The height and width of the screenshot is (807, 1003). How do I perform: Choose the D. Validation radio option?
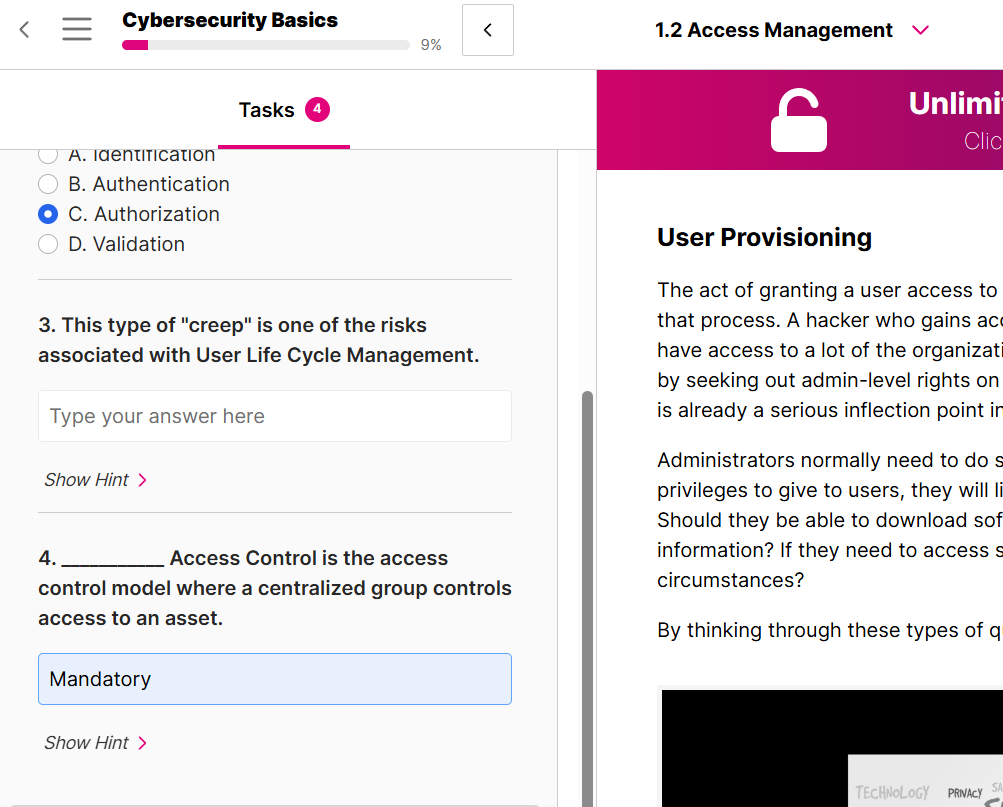[x=48, y=244]
